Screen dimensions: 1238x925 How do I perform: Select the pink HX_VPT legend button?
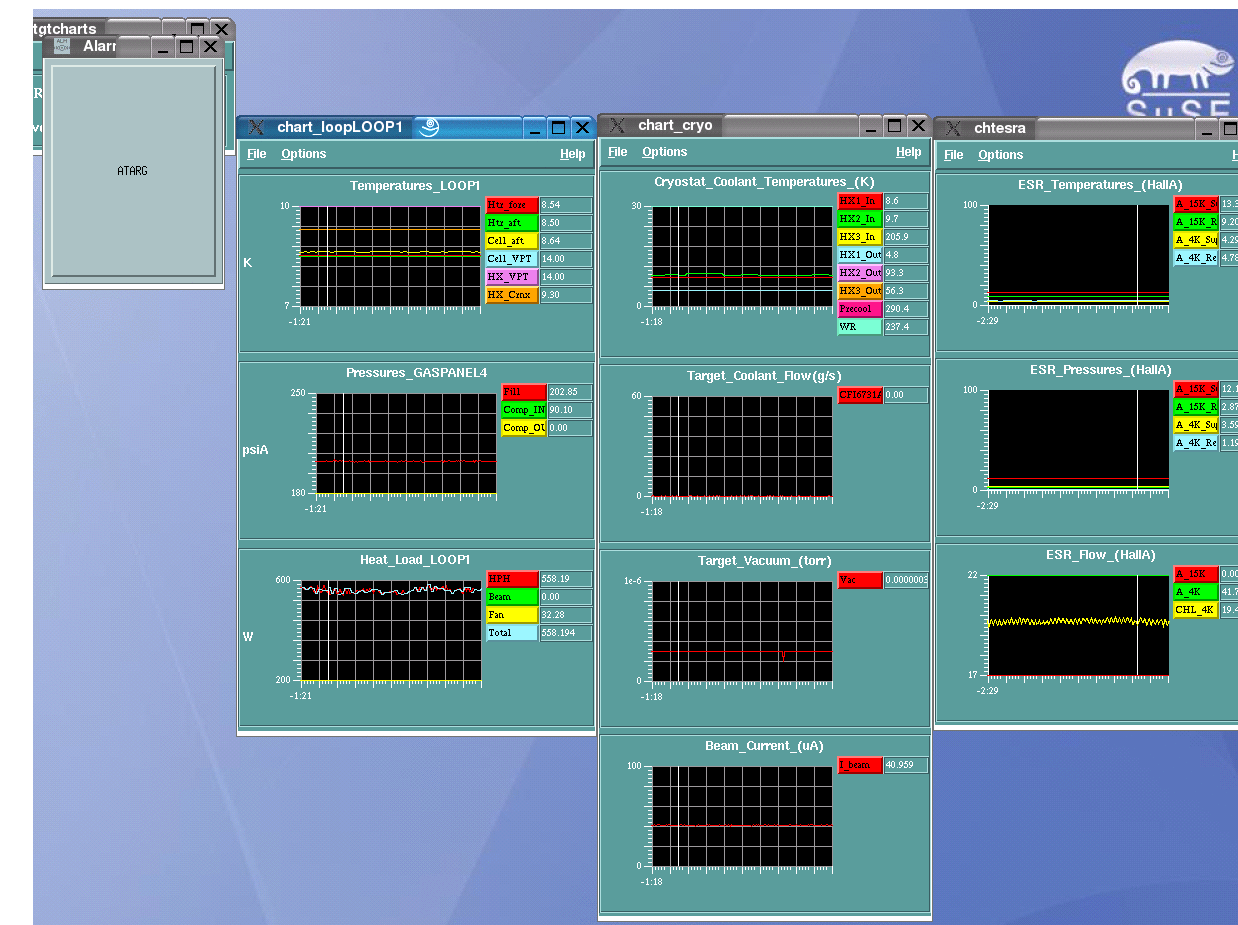click(512, 277)
